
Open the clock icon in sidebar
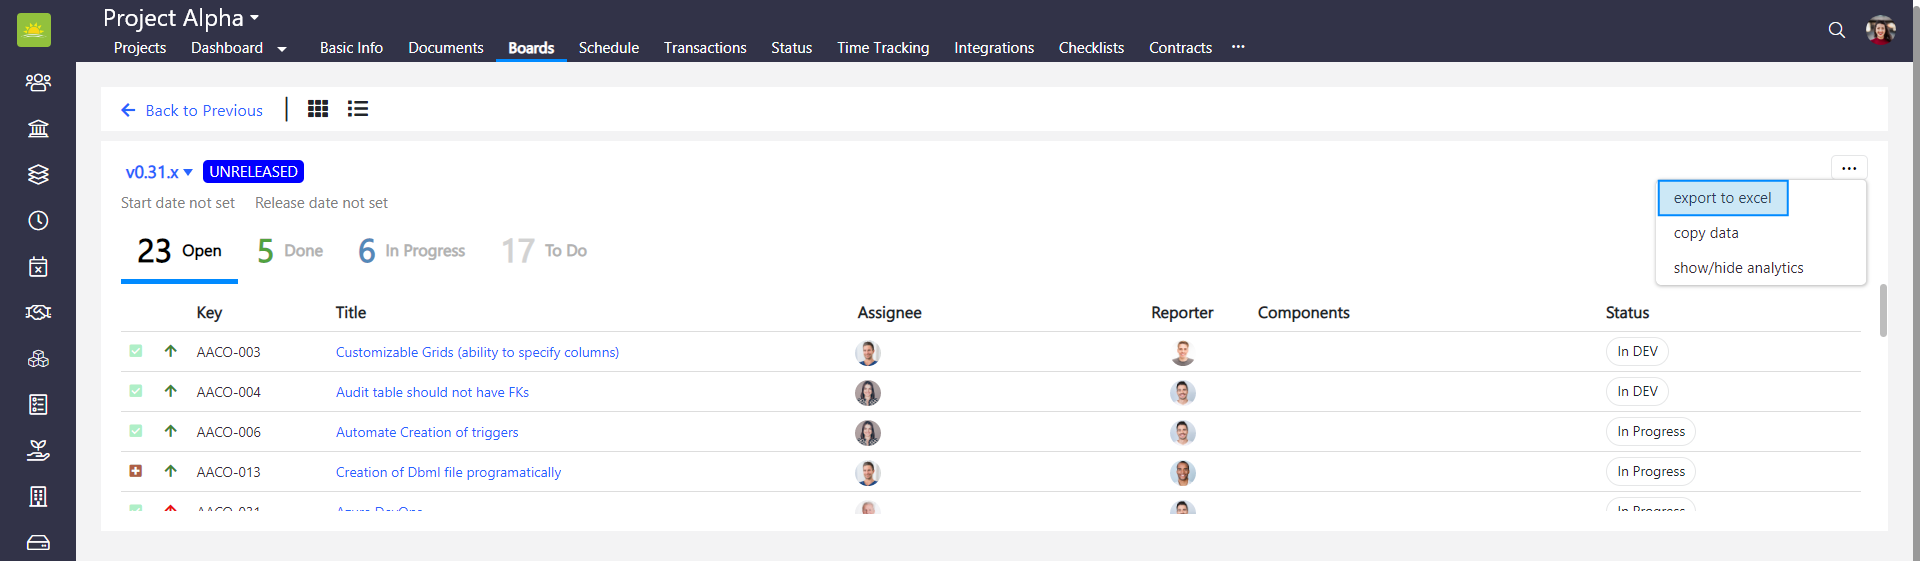[38, 221]
